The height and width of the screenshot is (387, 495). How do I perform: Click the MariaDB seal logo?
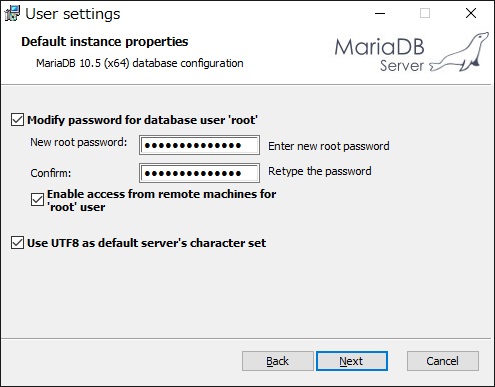pos(460,52)
